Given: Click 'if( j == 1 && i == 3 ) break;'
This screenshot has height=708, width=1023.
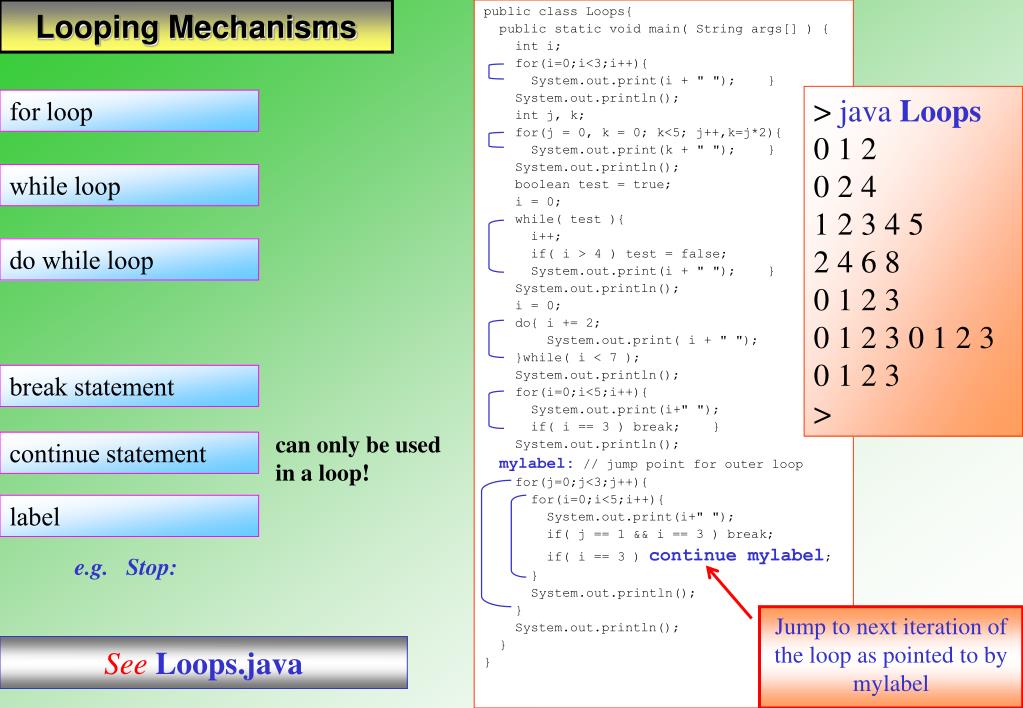Looking at the screenshot, I should pyautogui.click(x=660, y=534).
